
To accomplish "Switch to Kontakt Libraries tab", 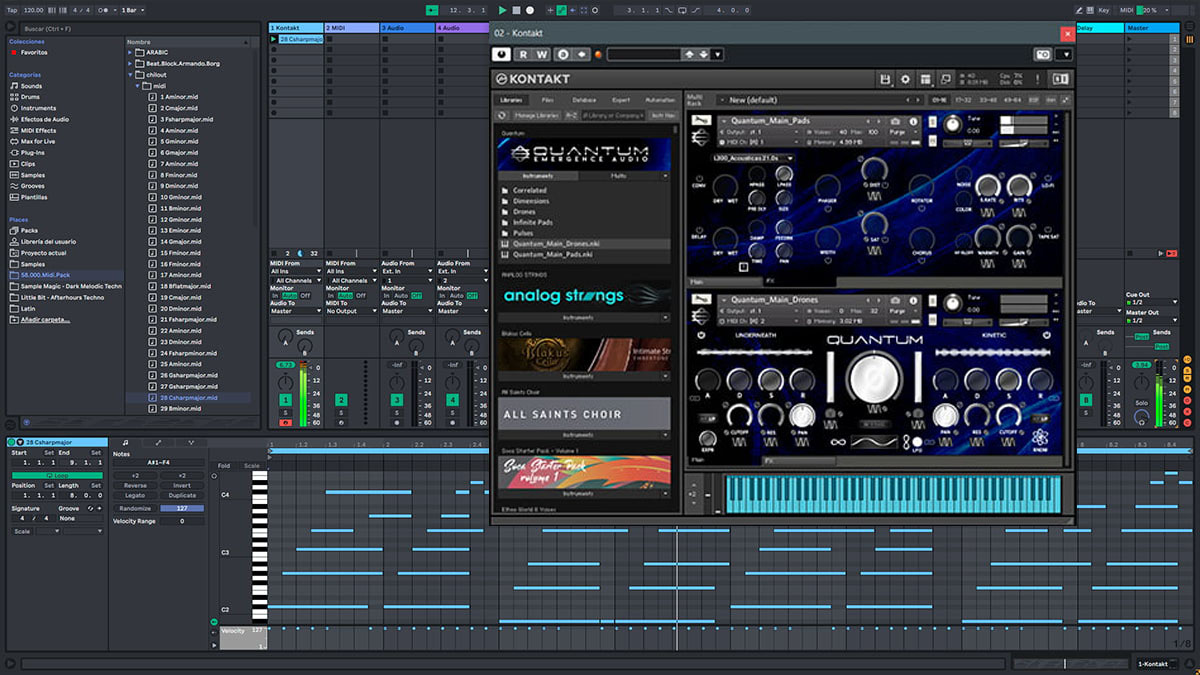I will pos(511,100).
